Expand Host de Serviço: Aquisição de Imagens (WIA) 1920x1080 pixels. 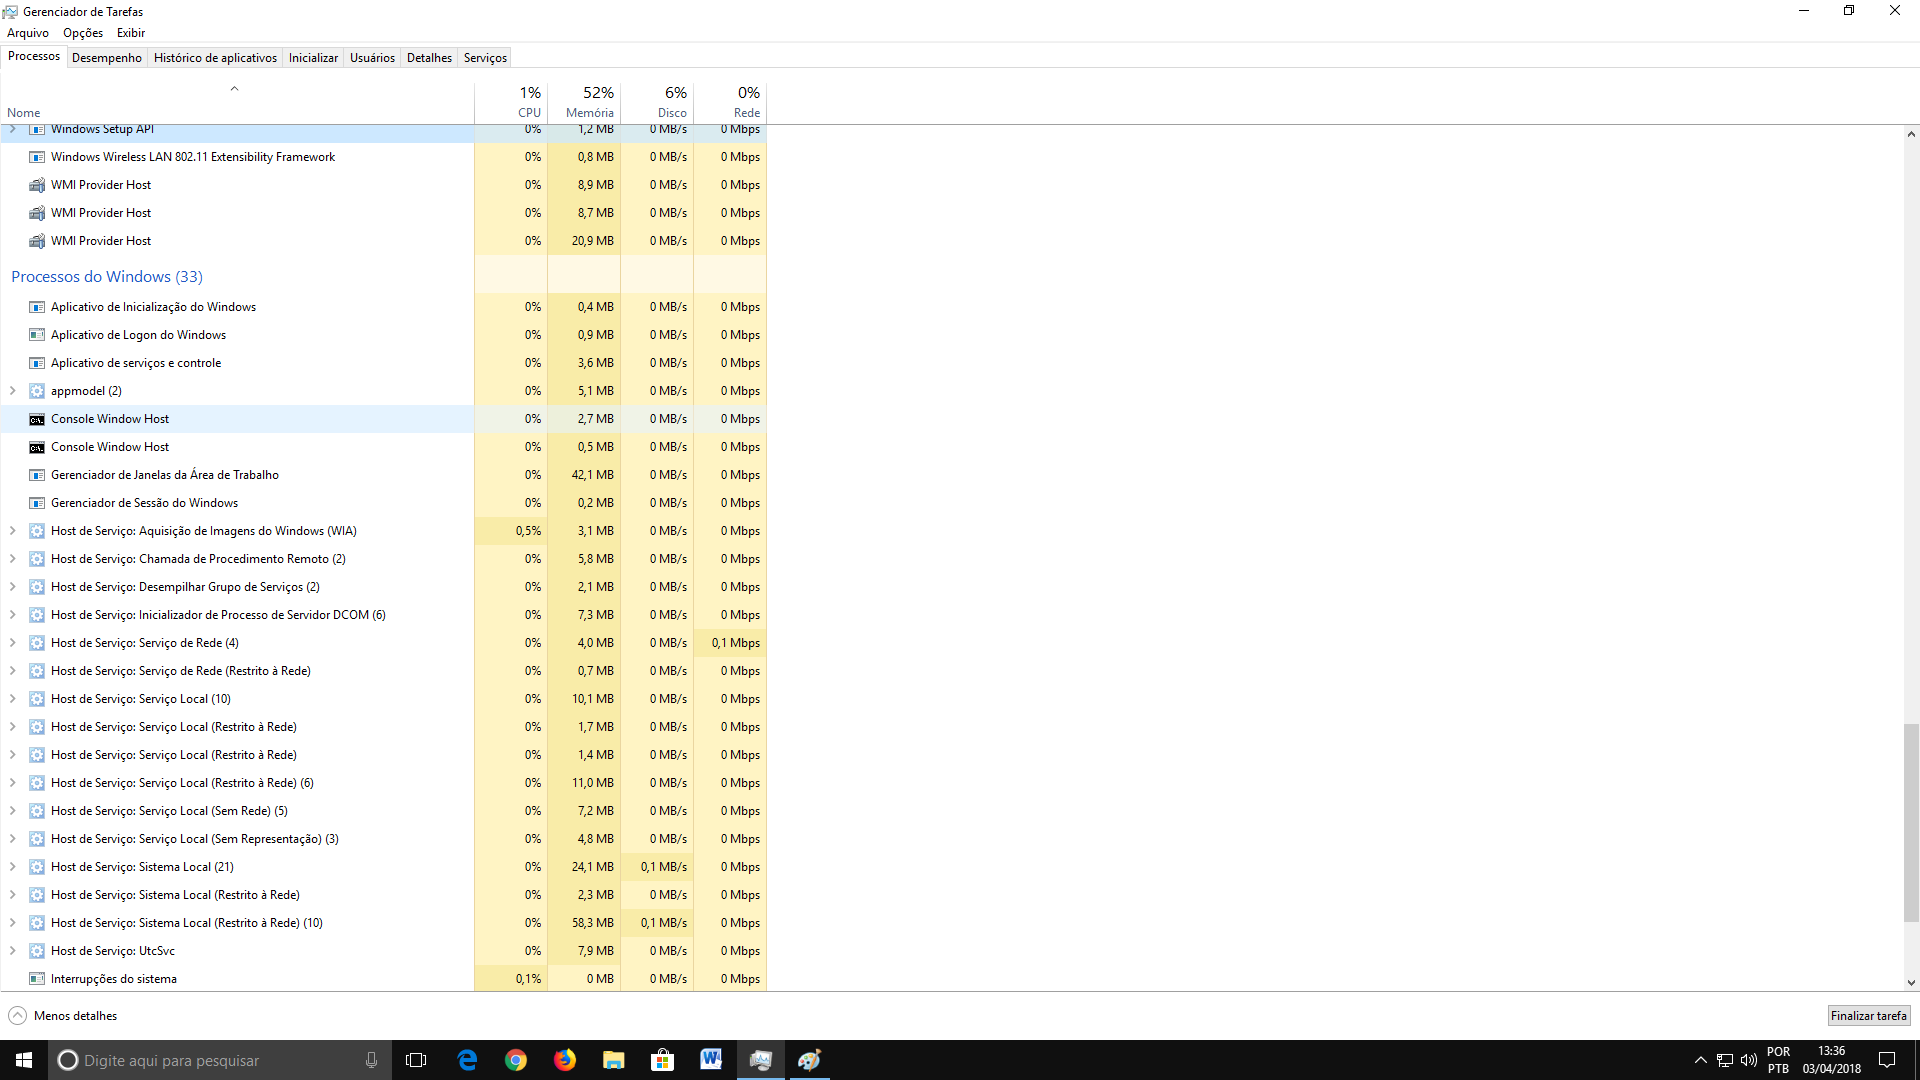click(13, 531)
